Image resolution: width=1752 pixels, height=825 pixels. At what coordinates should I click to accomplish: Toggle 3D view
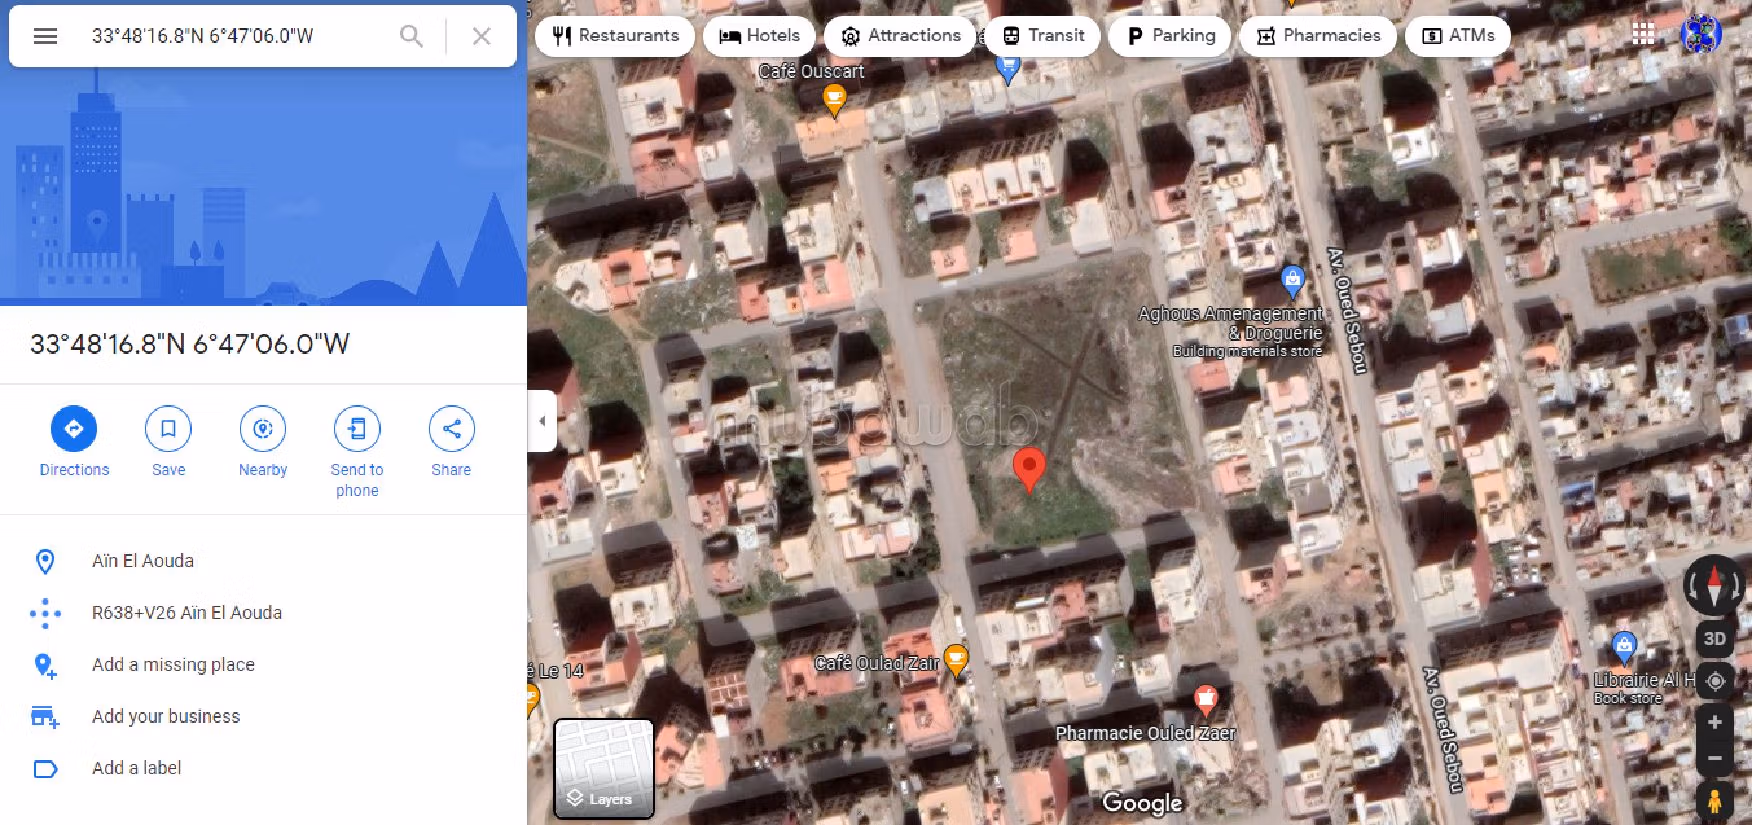(1714, 638)
